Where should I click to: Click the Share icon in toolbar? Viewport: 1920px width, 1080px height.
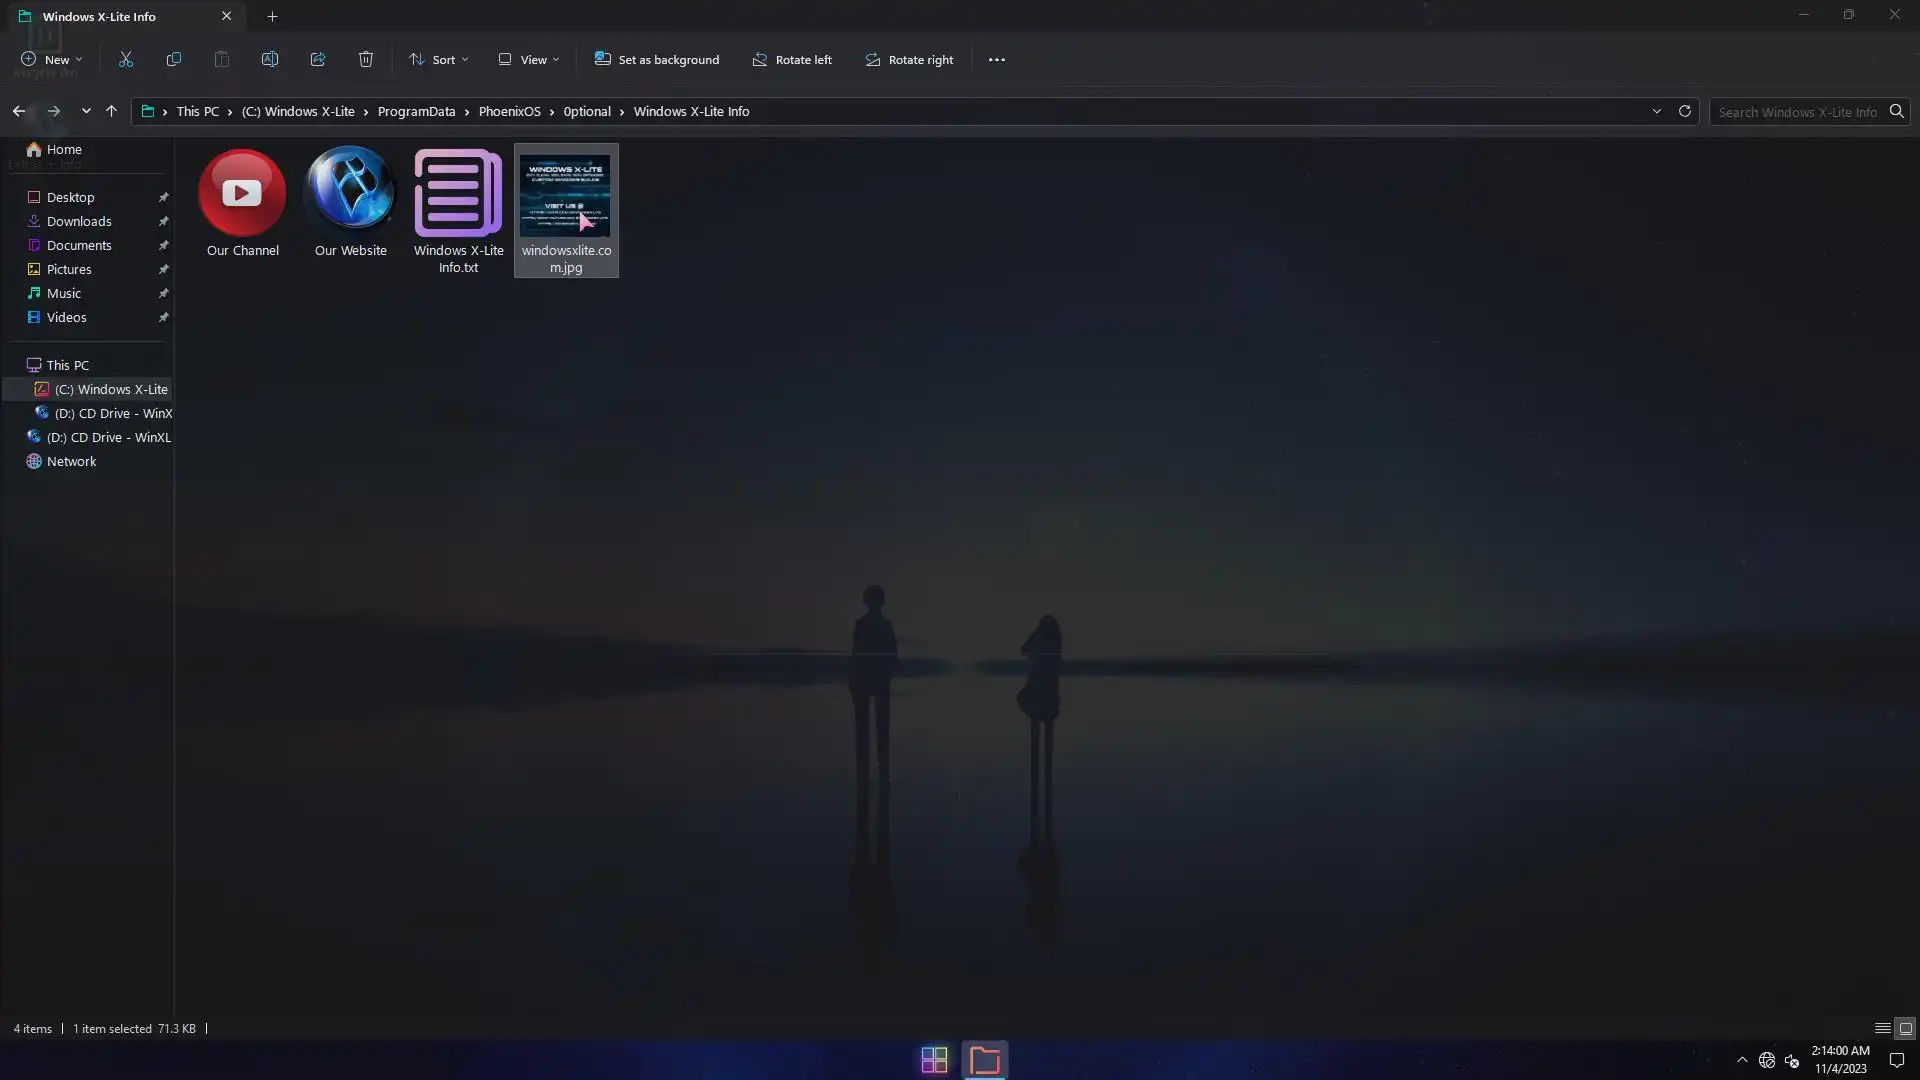pos(318,60)
